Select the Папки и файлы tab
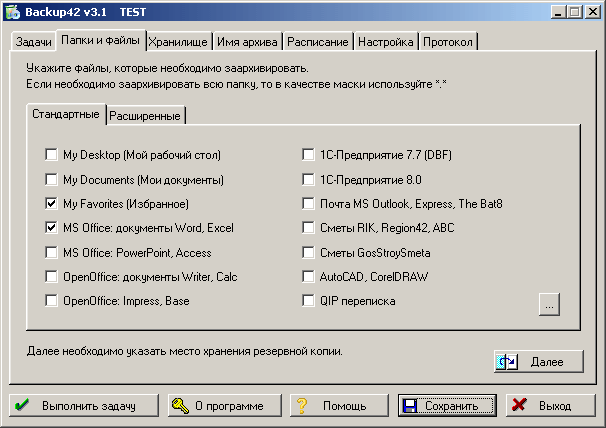606x428 pixels. [100, 40]
